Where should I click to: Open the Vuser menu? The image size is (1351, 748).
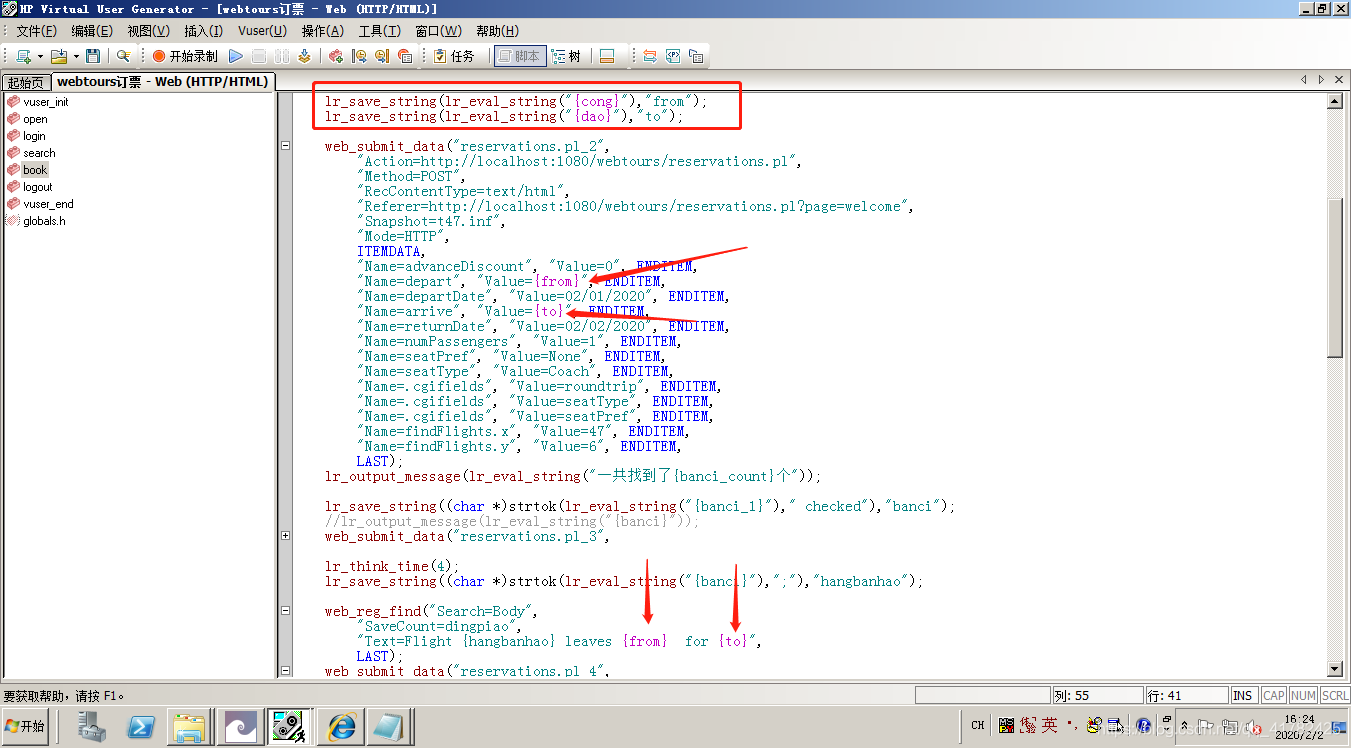(261, 31)
